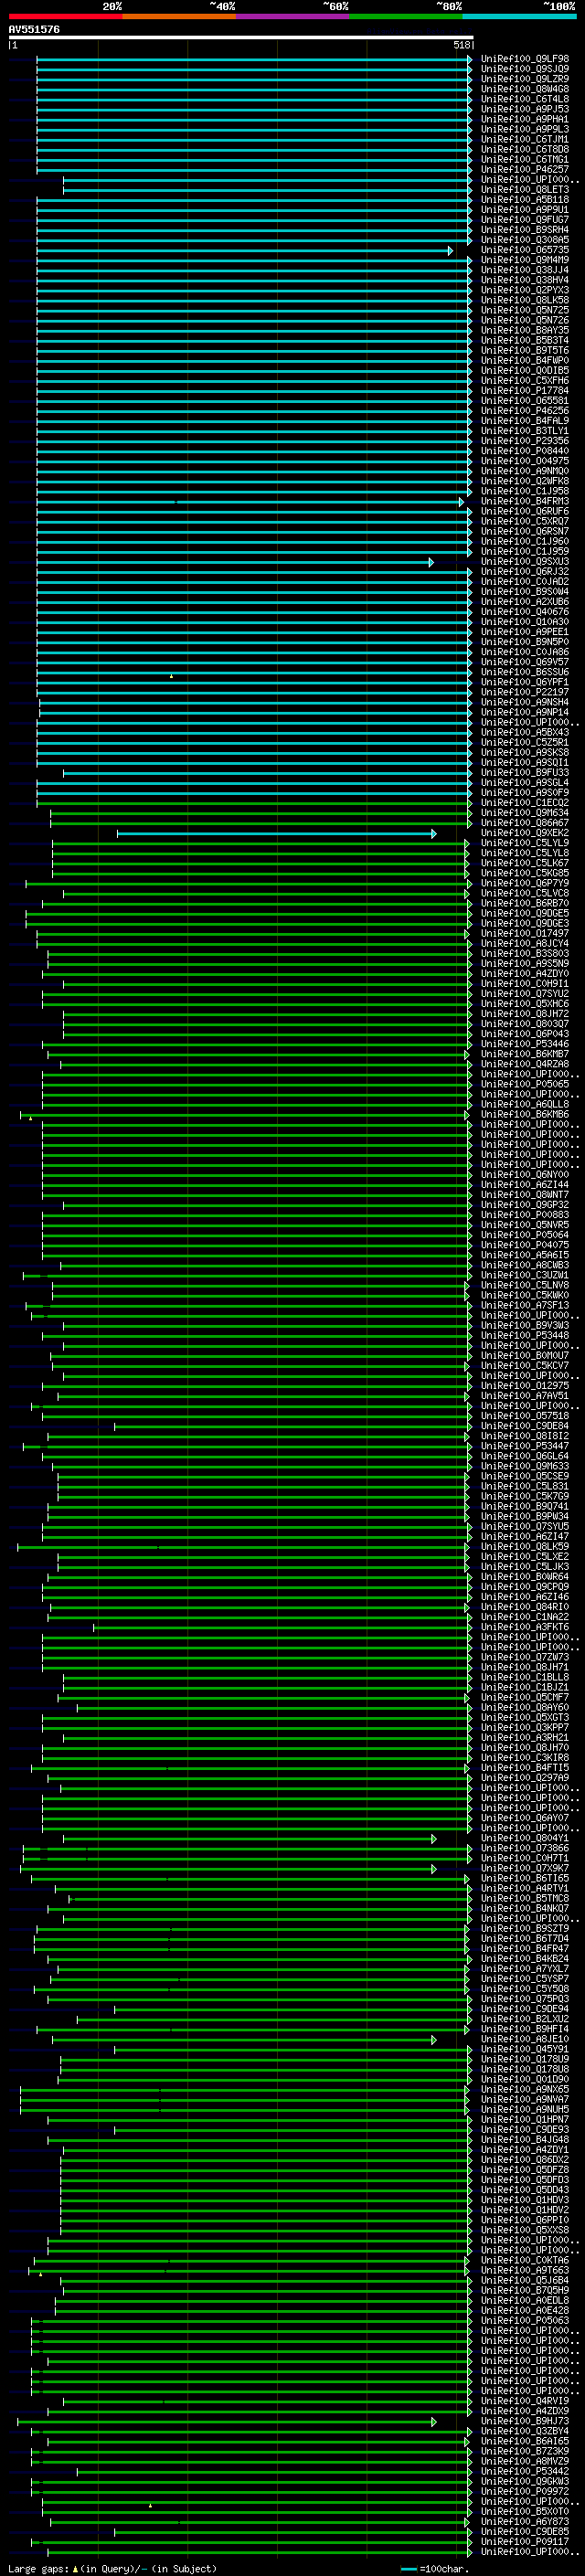This screenshot has height=2576, width=585.
Task: Select hit label UniRef100_A2XU86
Action: pos(525,601)
